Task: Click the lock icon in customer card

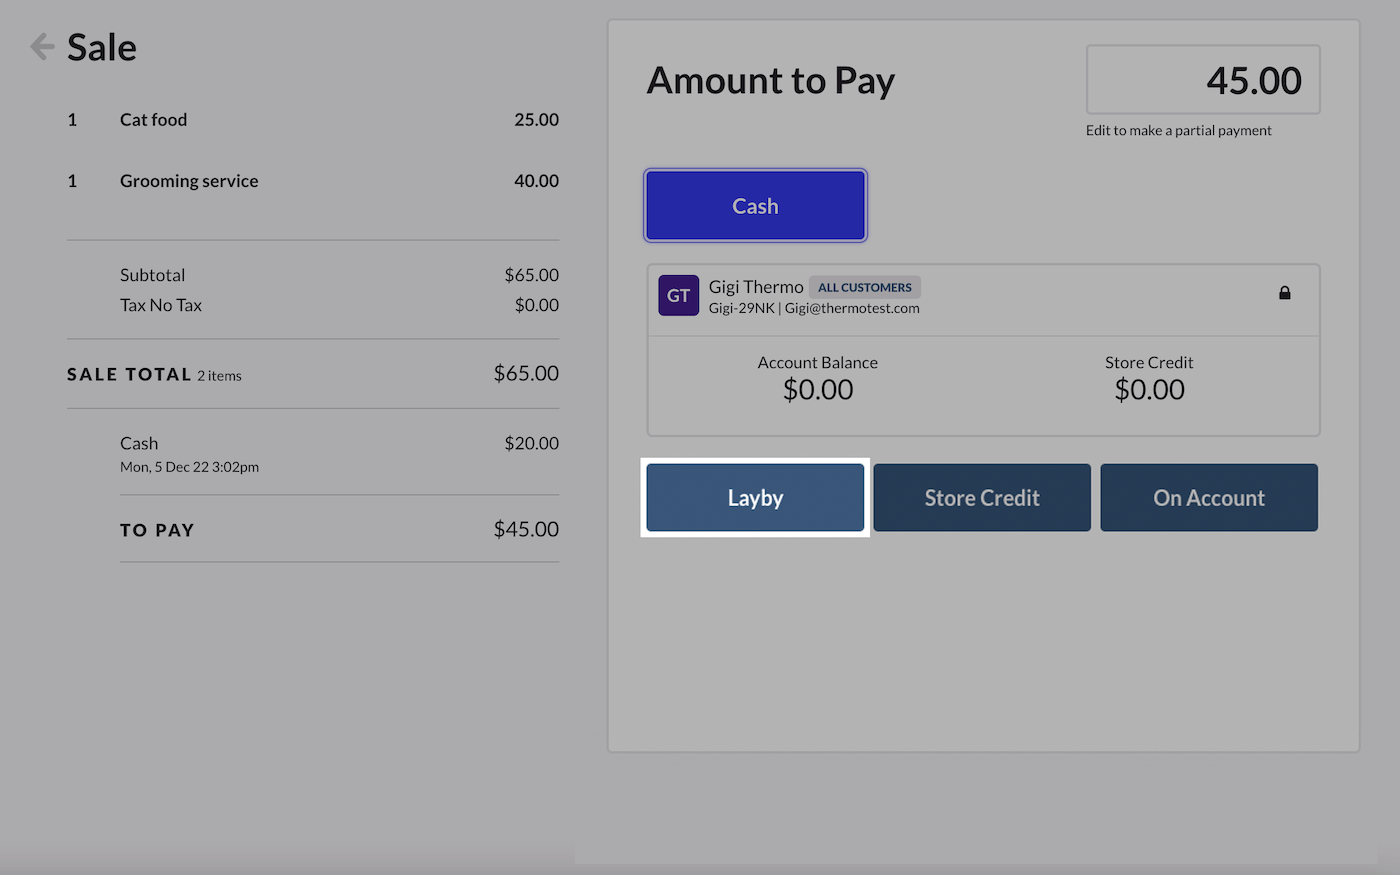Action: (1284, 293)
